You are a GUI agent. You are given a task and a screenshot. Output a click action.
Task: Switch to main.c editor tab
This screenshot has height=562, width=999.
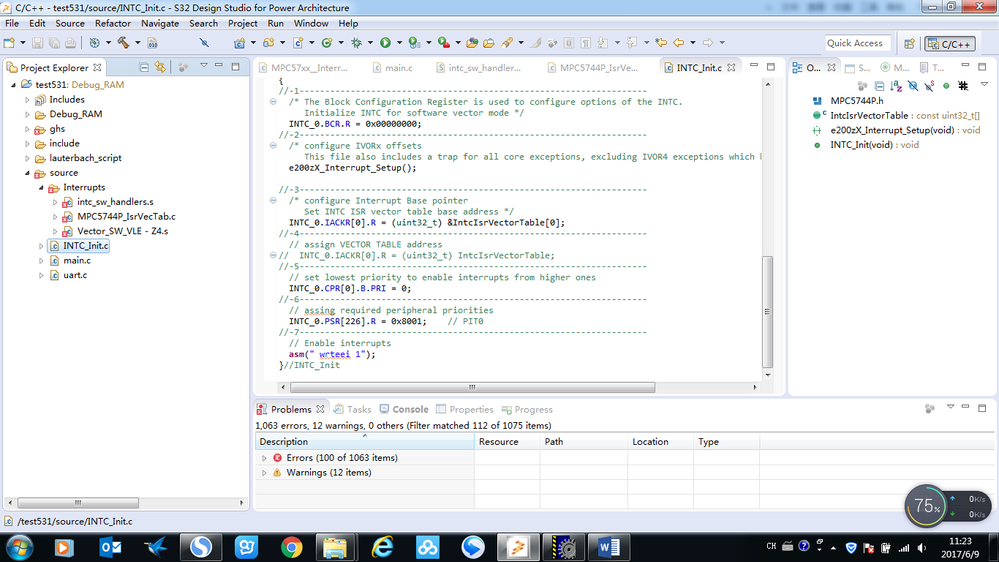click(x=392, y=68)
